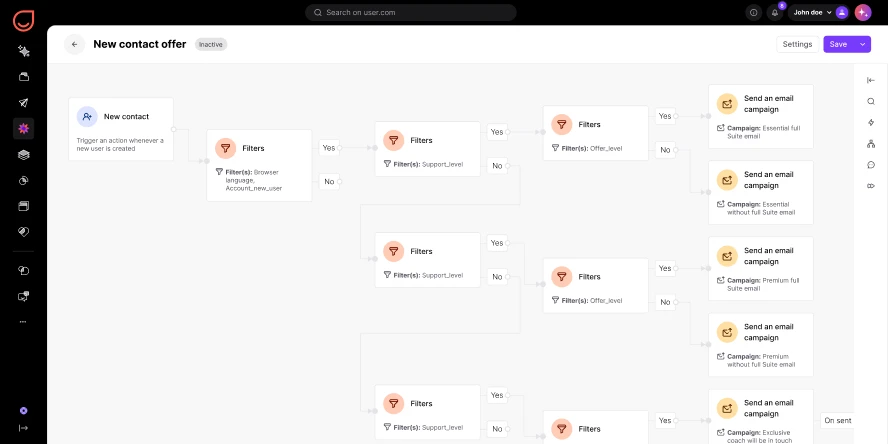Screen dimensions: 888x444
Task: Open the hierarchy tree icon in right panel
Action: tap(871, 144)
